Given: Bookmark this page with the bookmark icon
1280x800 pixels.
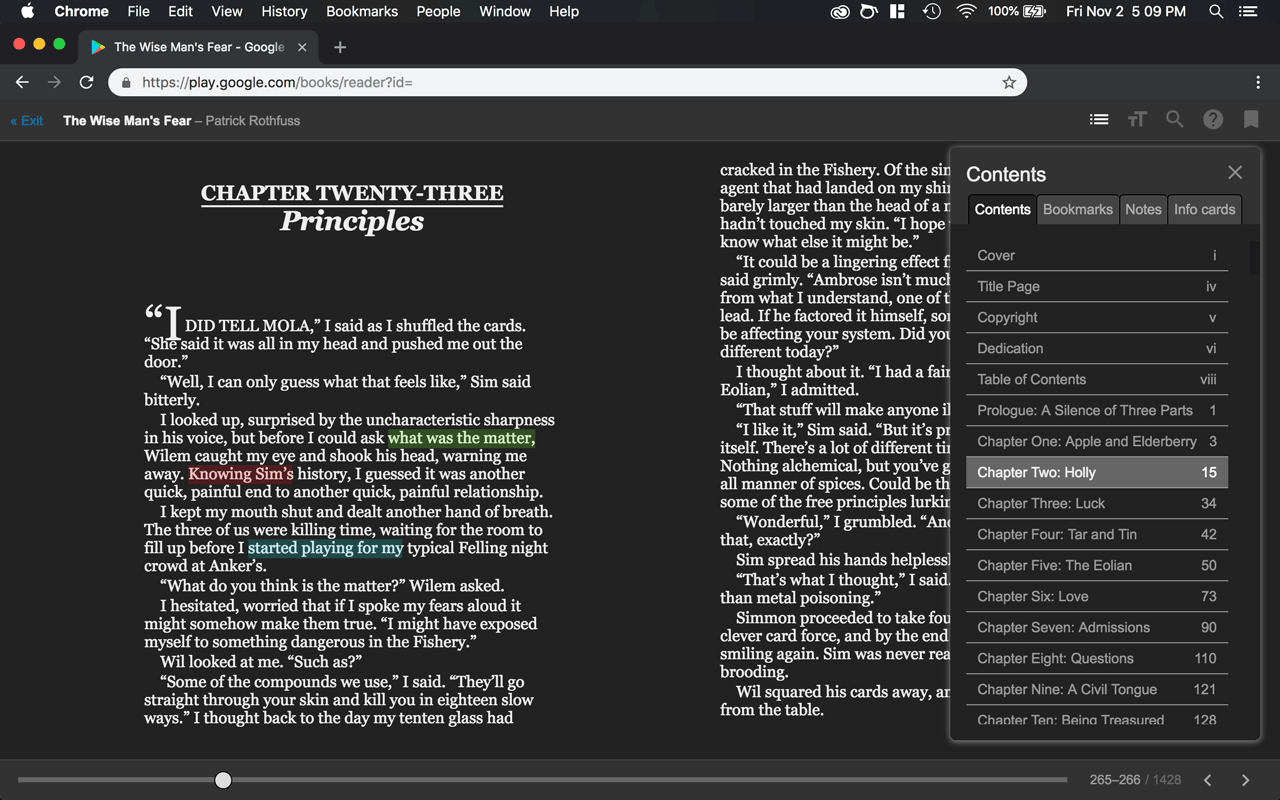Looking at the screenshot, I should point(1251,119).
